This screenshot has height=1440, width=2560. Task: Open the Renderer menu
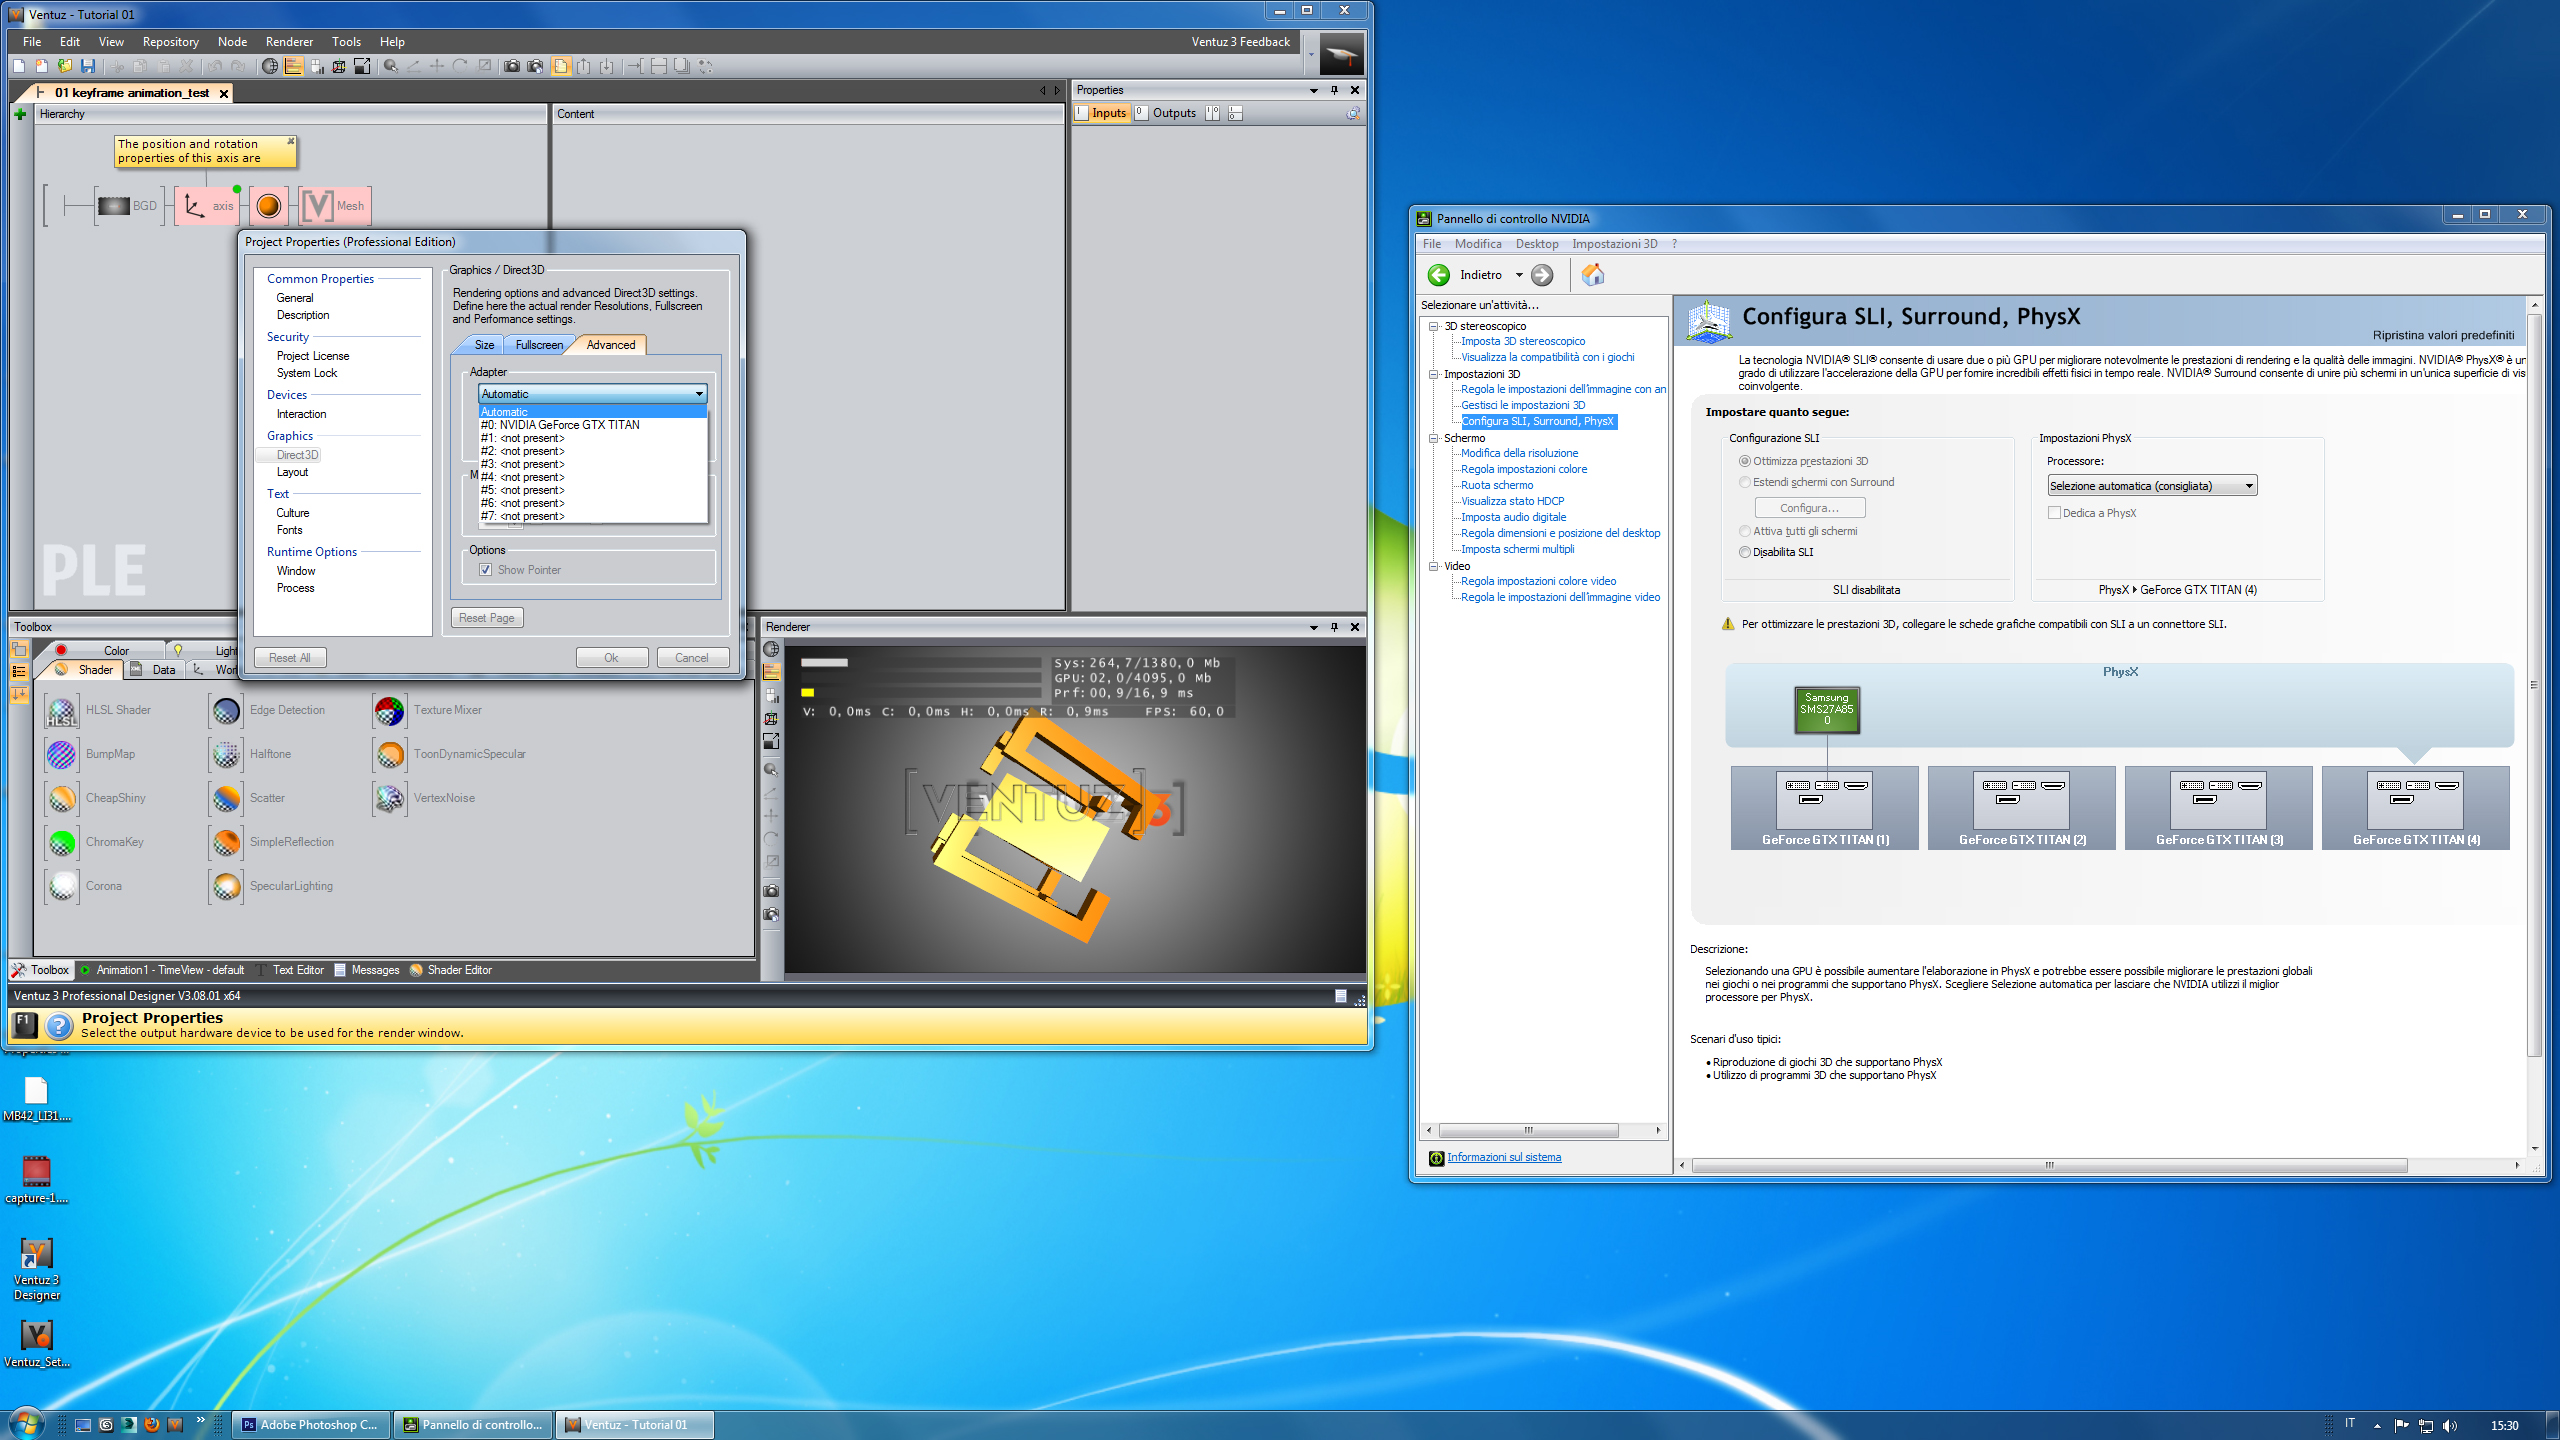point(289,42)
